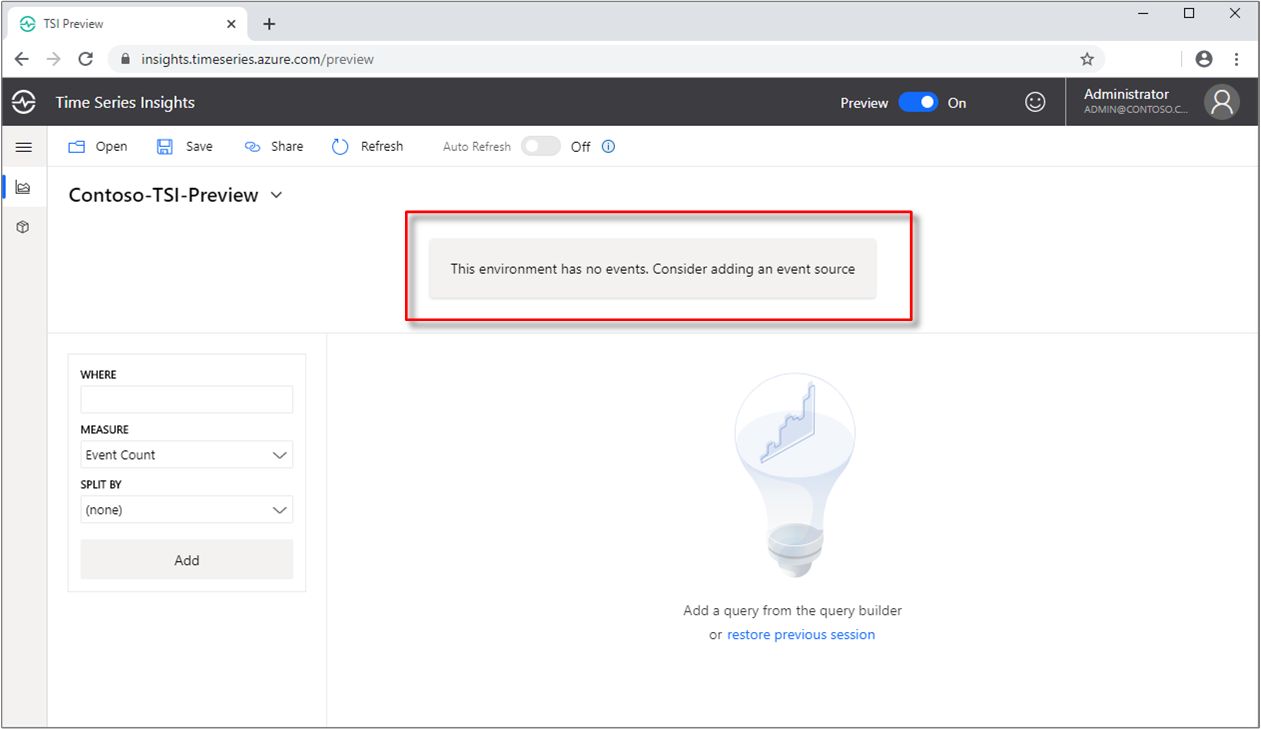The height and width of the screenshot is (729, 1261).
Task: Click the Refresh toolbar button
Action: [x=367, y=146]
